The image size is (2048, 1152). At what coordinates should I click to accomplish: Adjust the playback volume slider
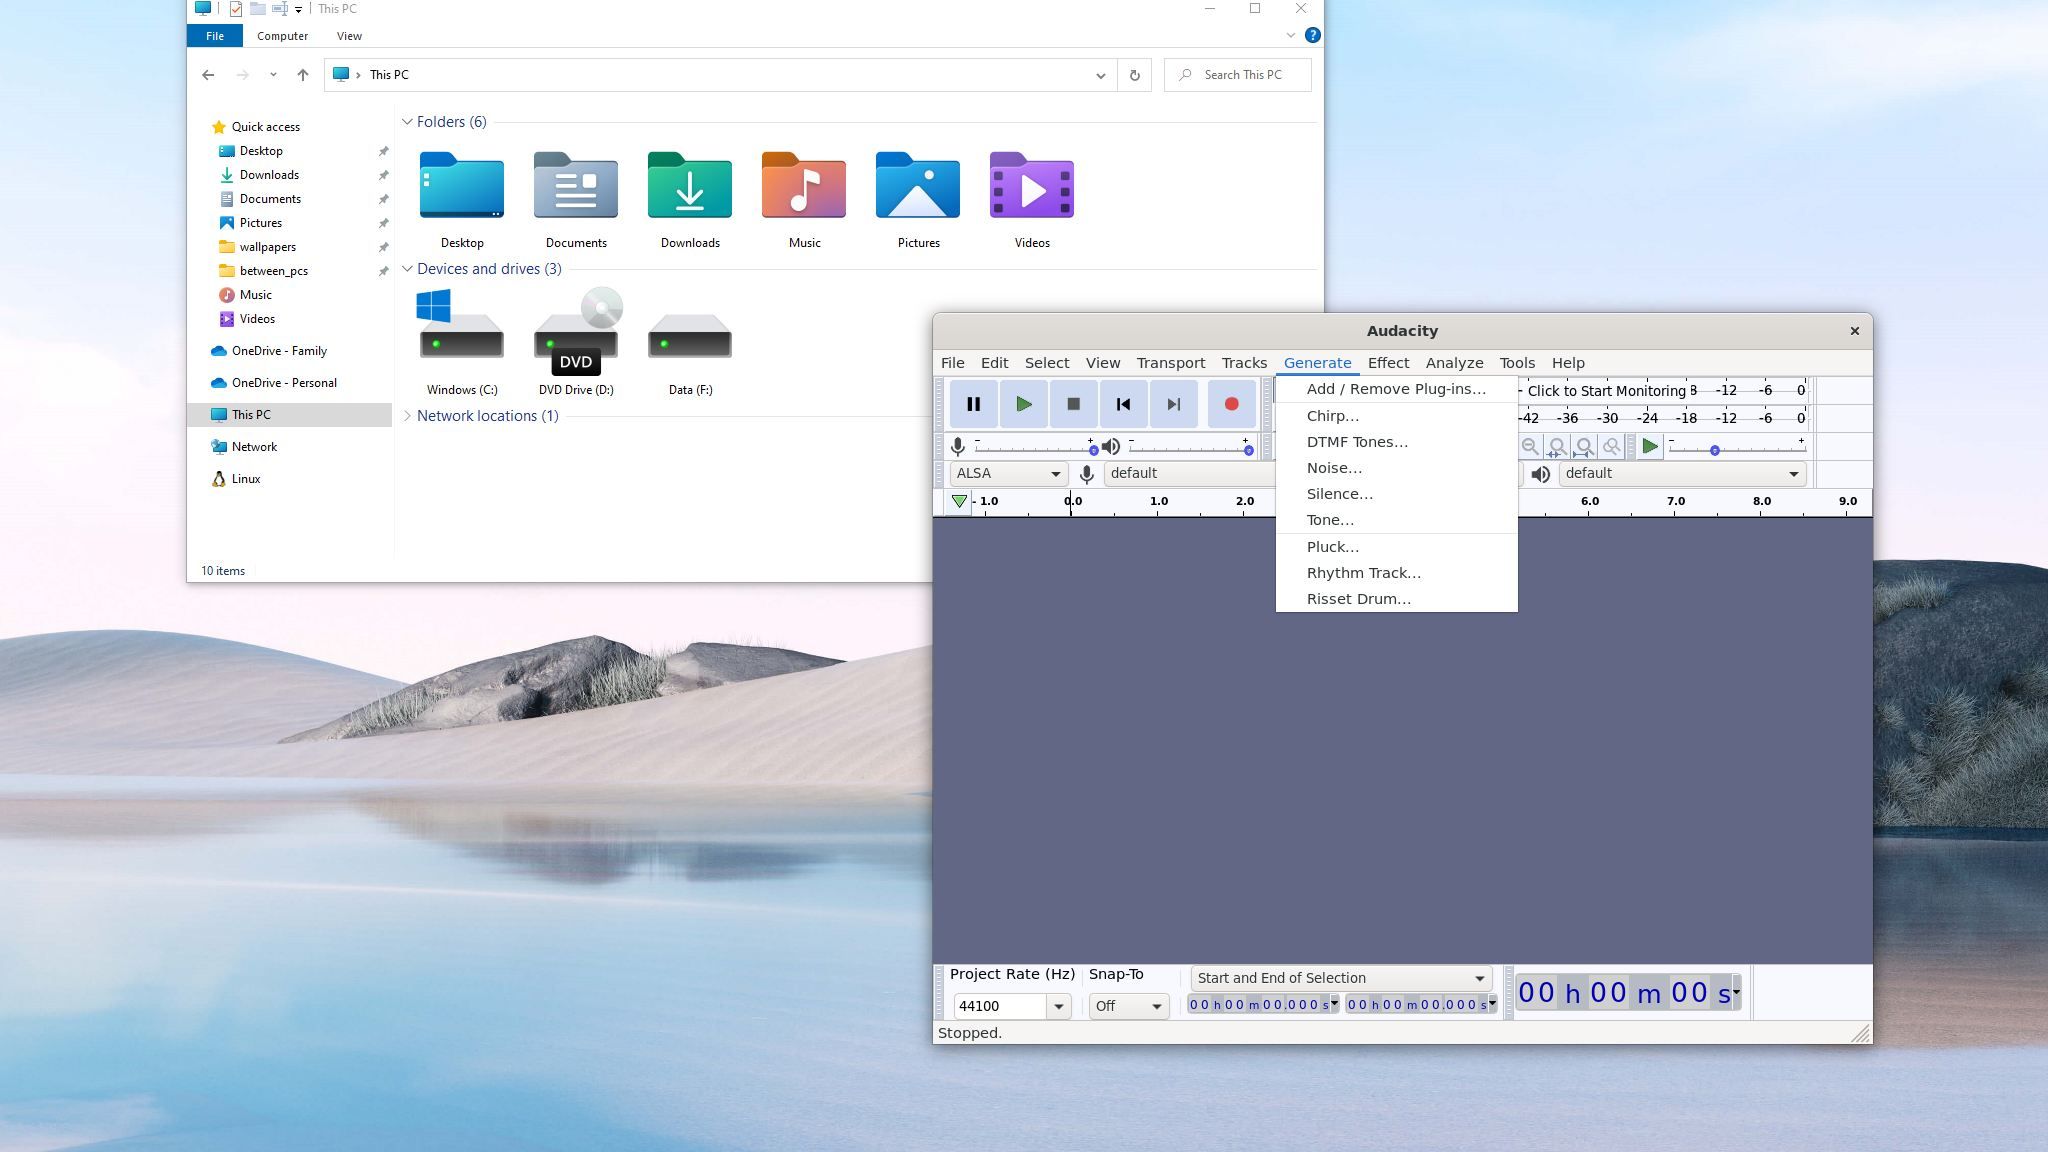1189,447
